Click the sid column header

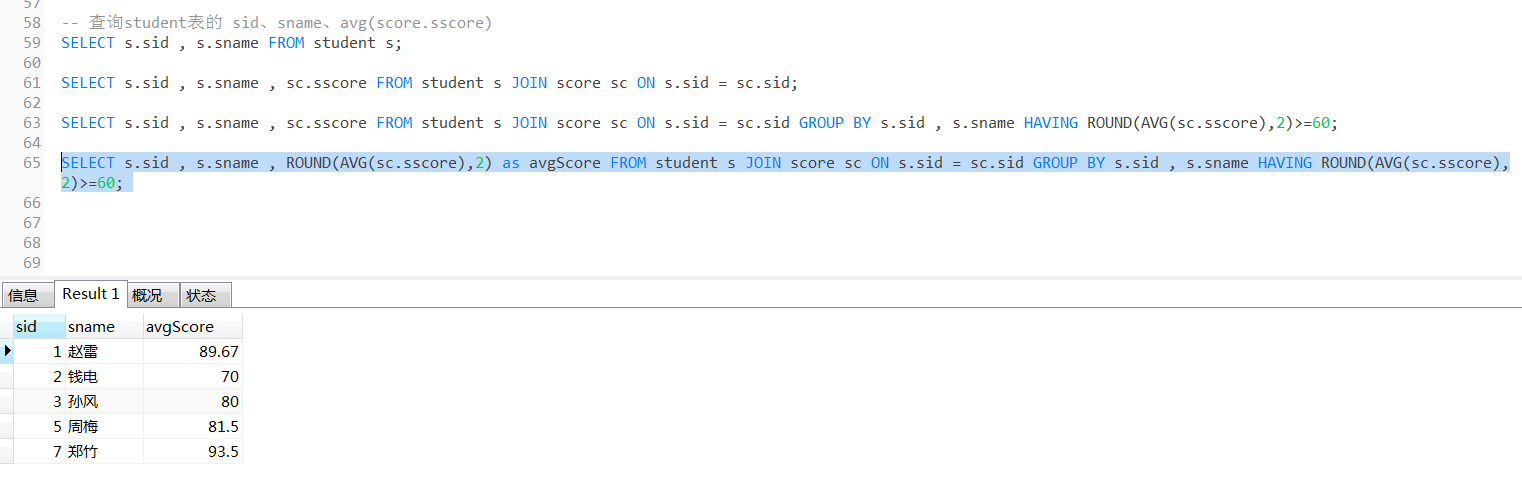point(40,326)
